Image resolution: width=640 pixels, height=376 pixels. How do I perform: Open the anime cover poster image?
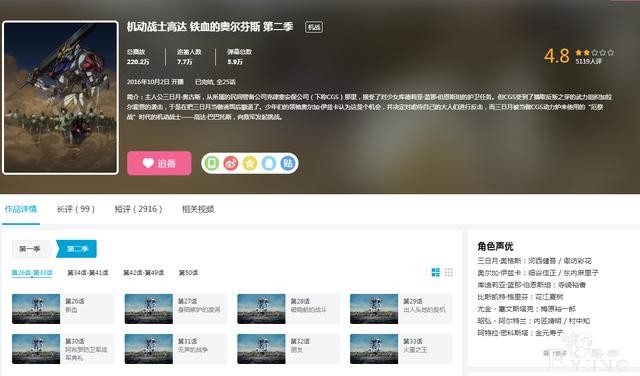60,98
